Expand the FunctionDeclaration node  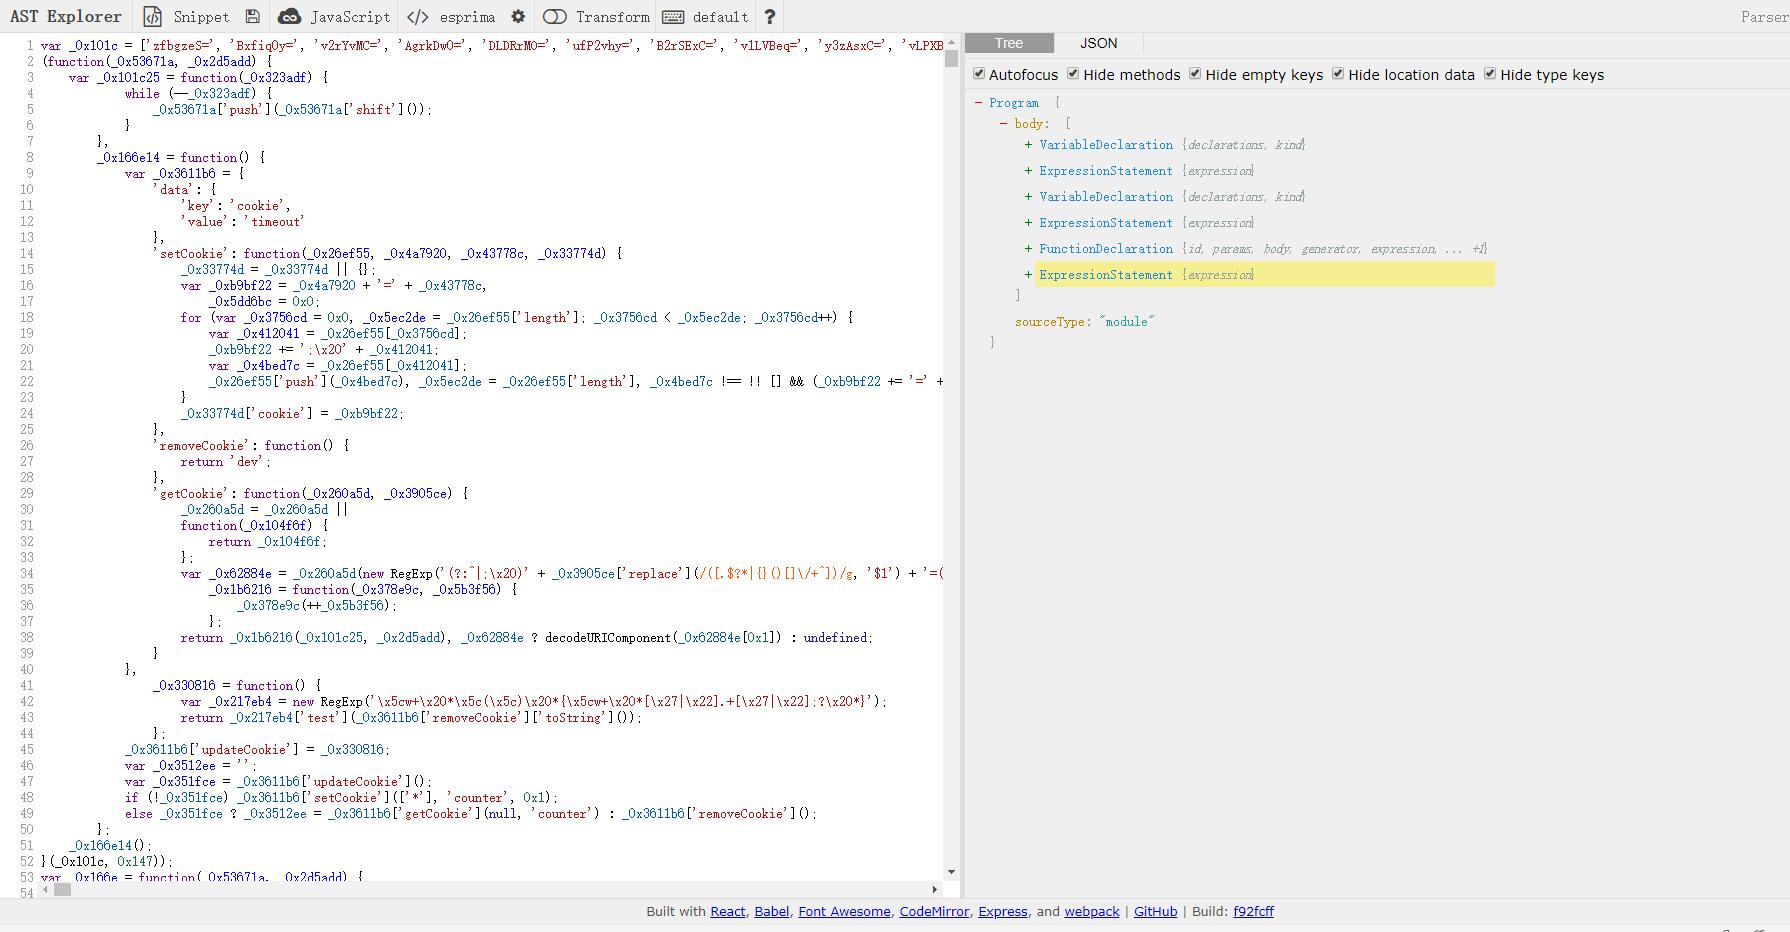pos(1028,249)
